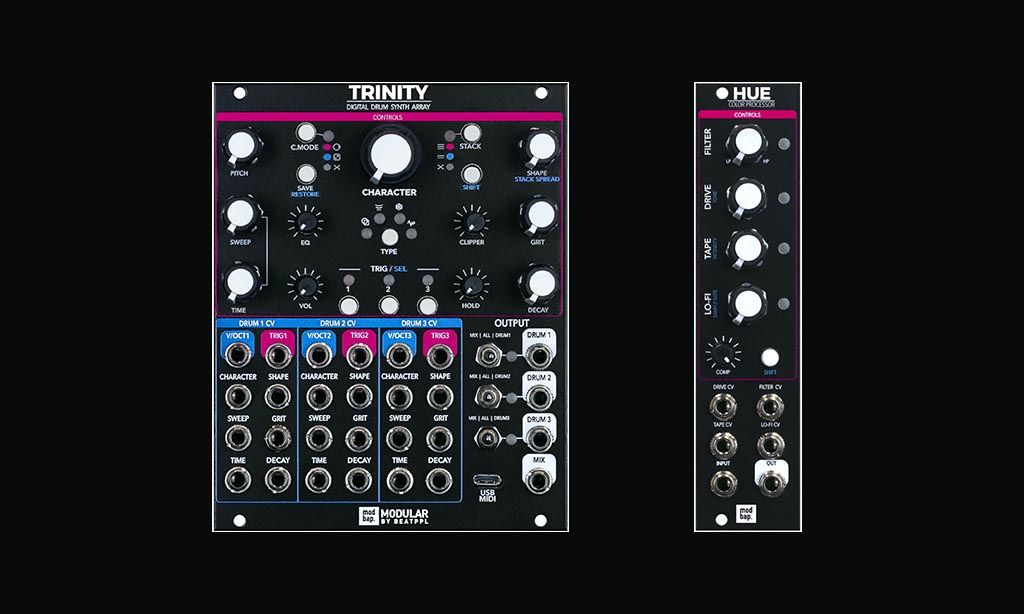Flip the MIX | ALL | DRUM1 switch
Screen dimensions: 1024x614
coord(487,356)
